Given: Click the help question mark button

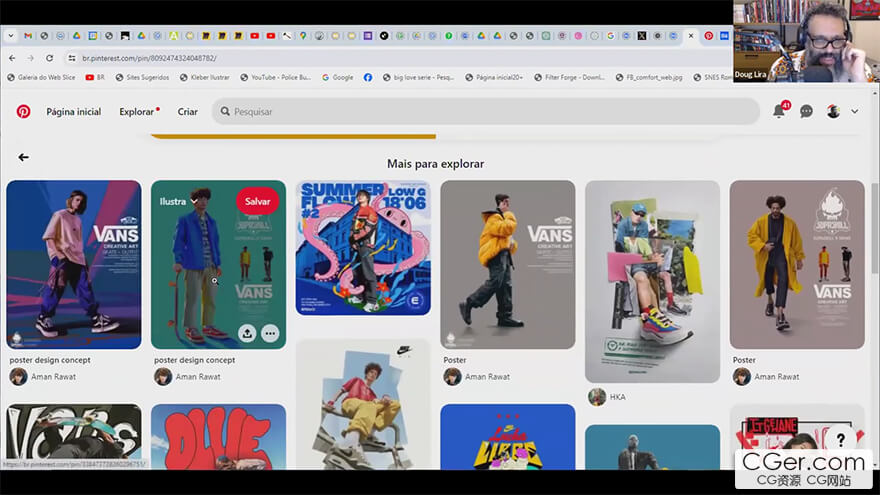Looking at the screenshot, I should coord(840,439).
